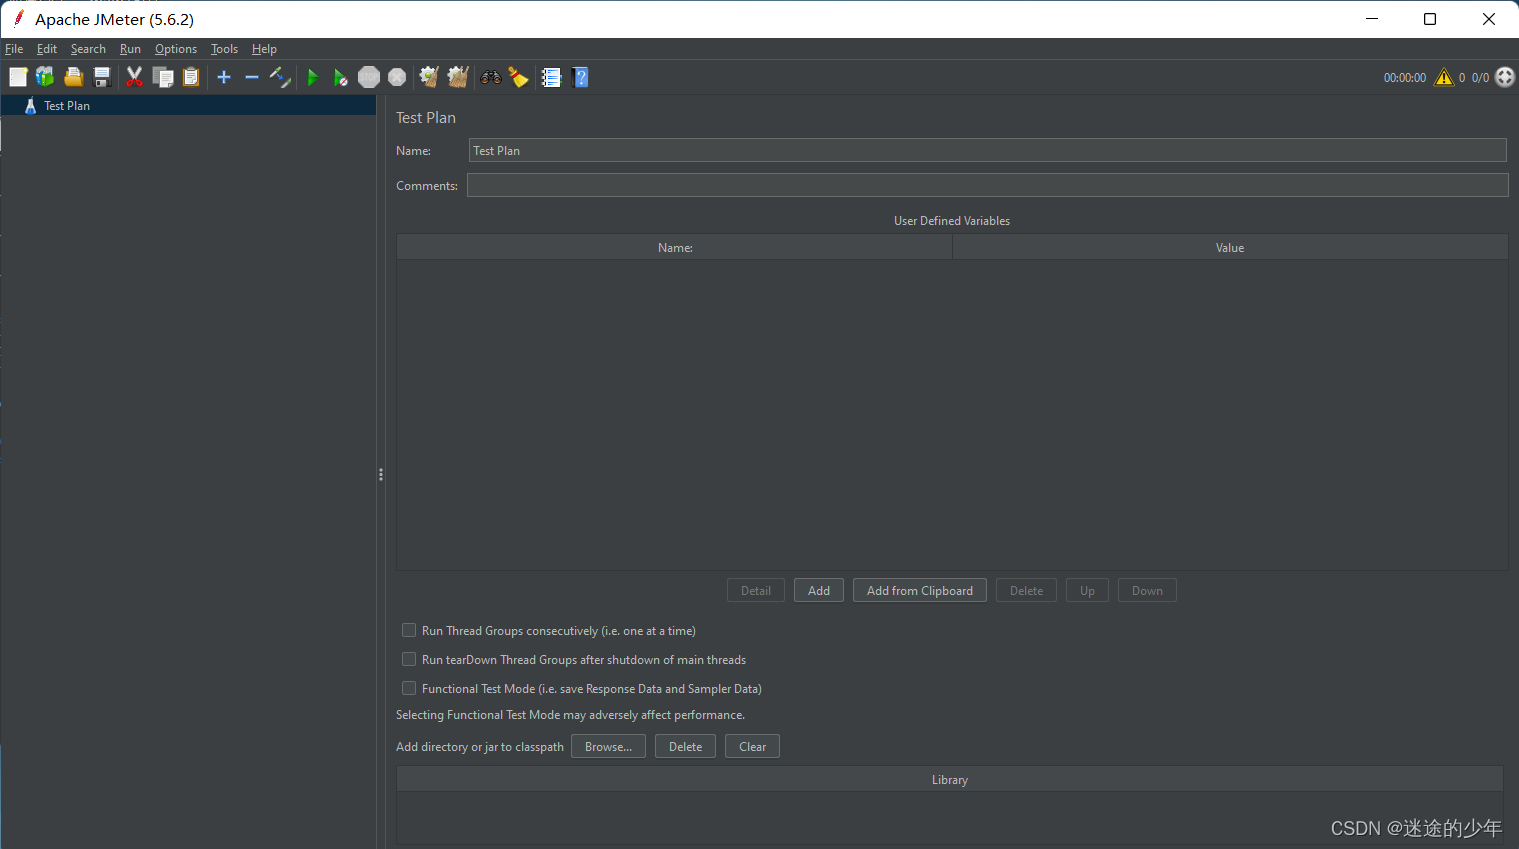Enable Functional Test Mode checkbox
Viewport: 1519px width, 849px height.
tap(409, 688)
